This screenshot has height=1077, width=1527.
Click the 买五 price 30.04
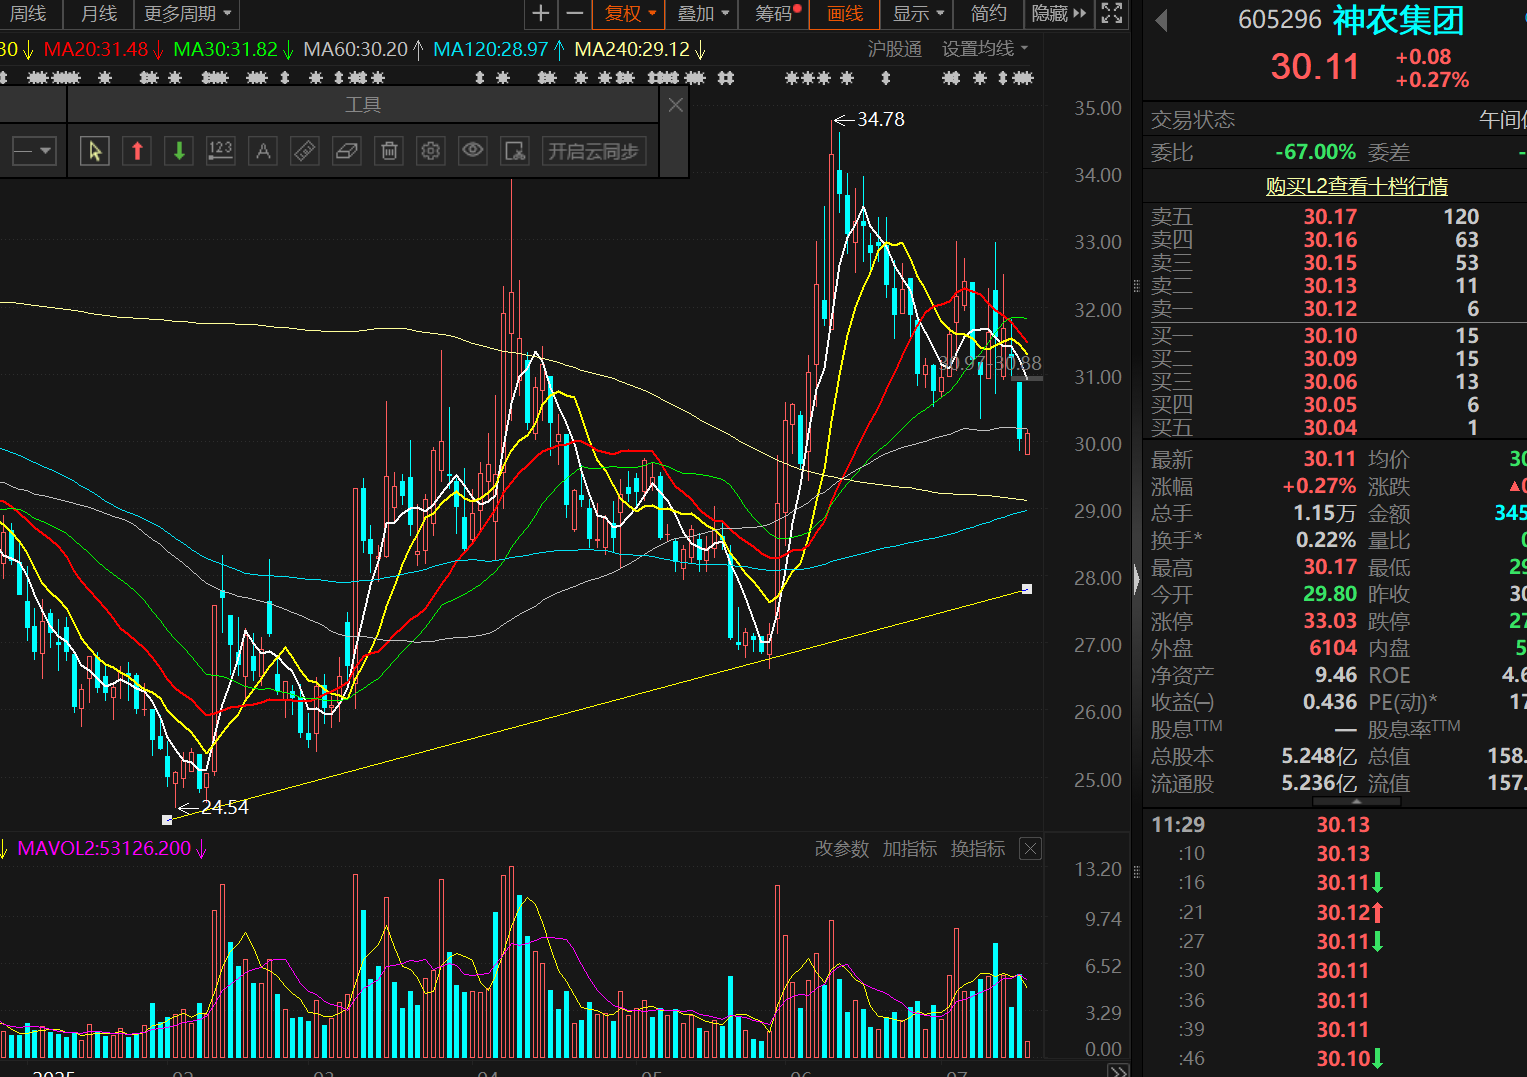click(1330, 428)
